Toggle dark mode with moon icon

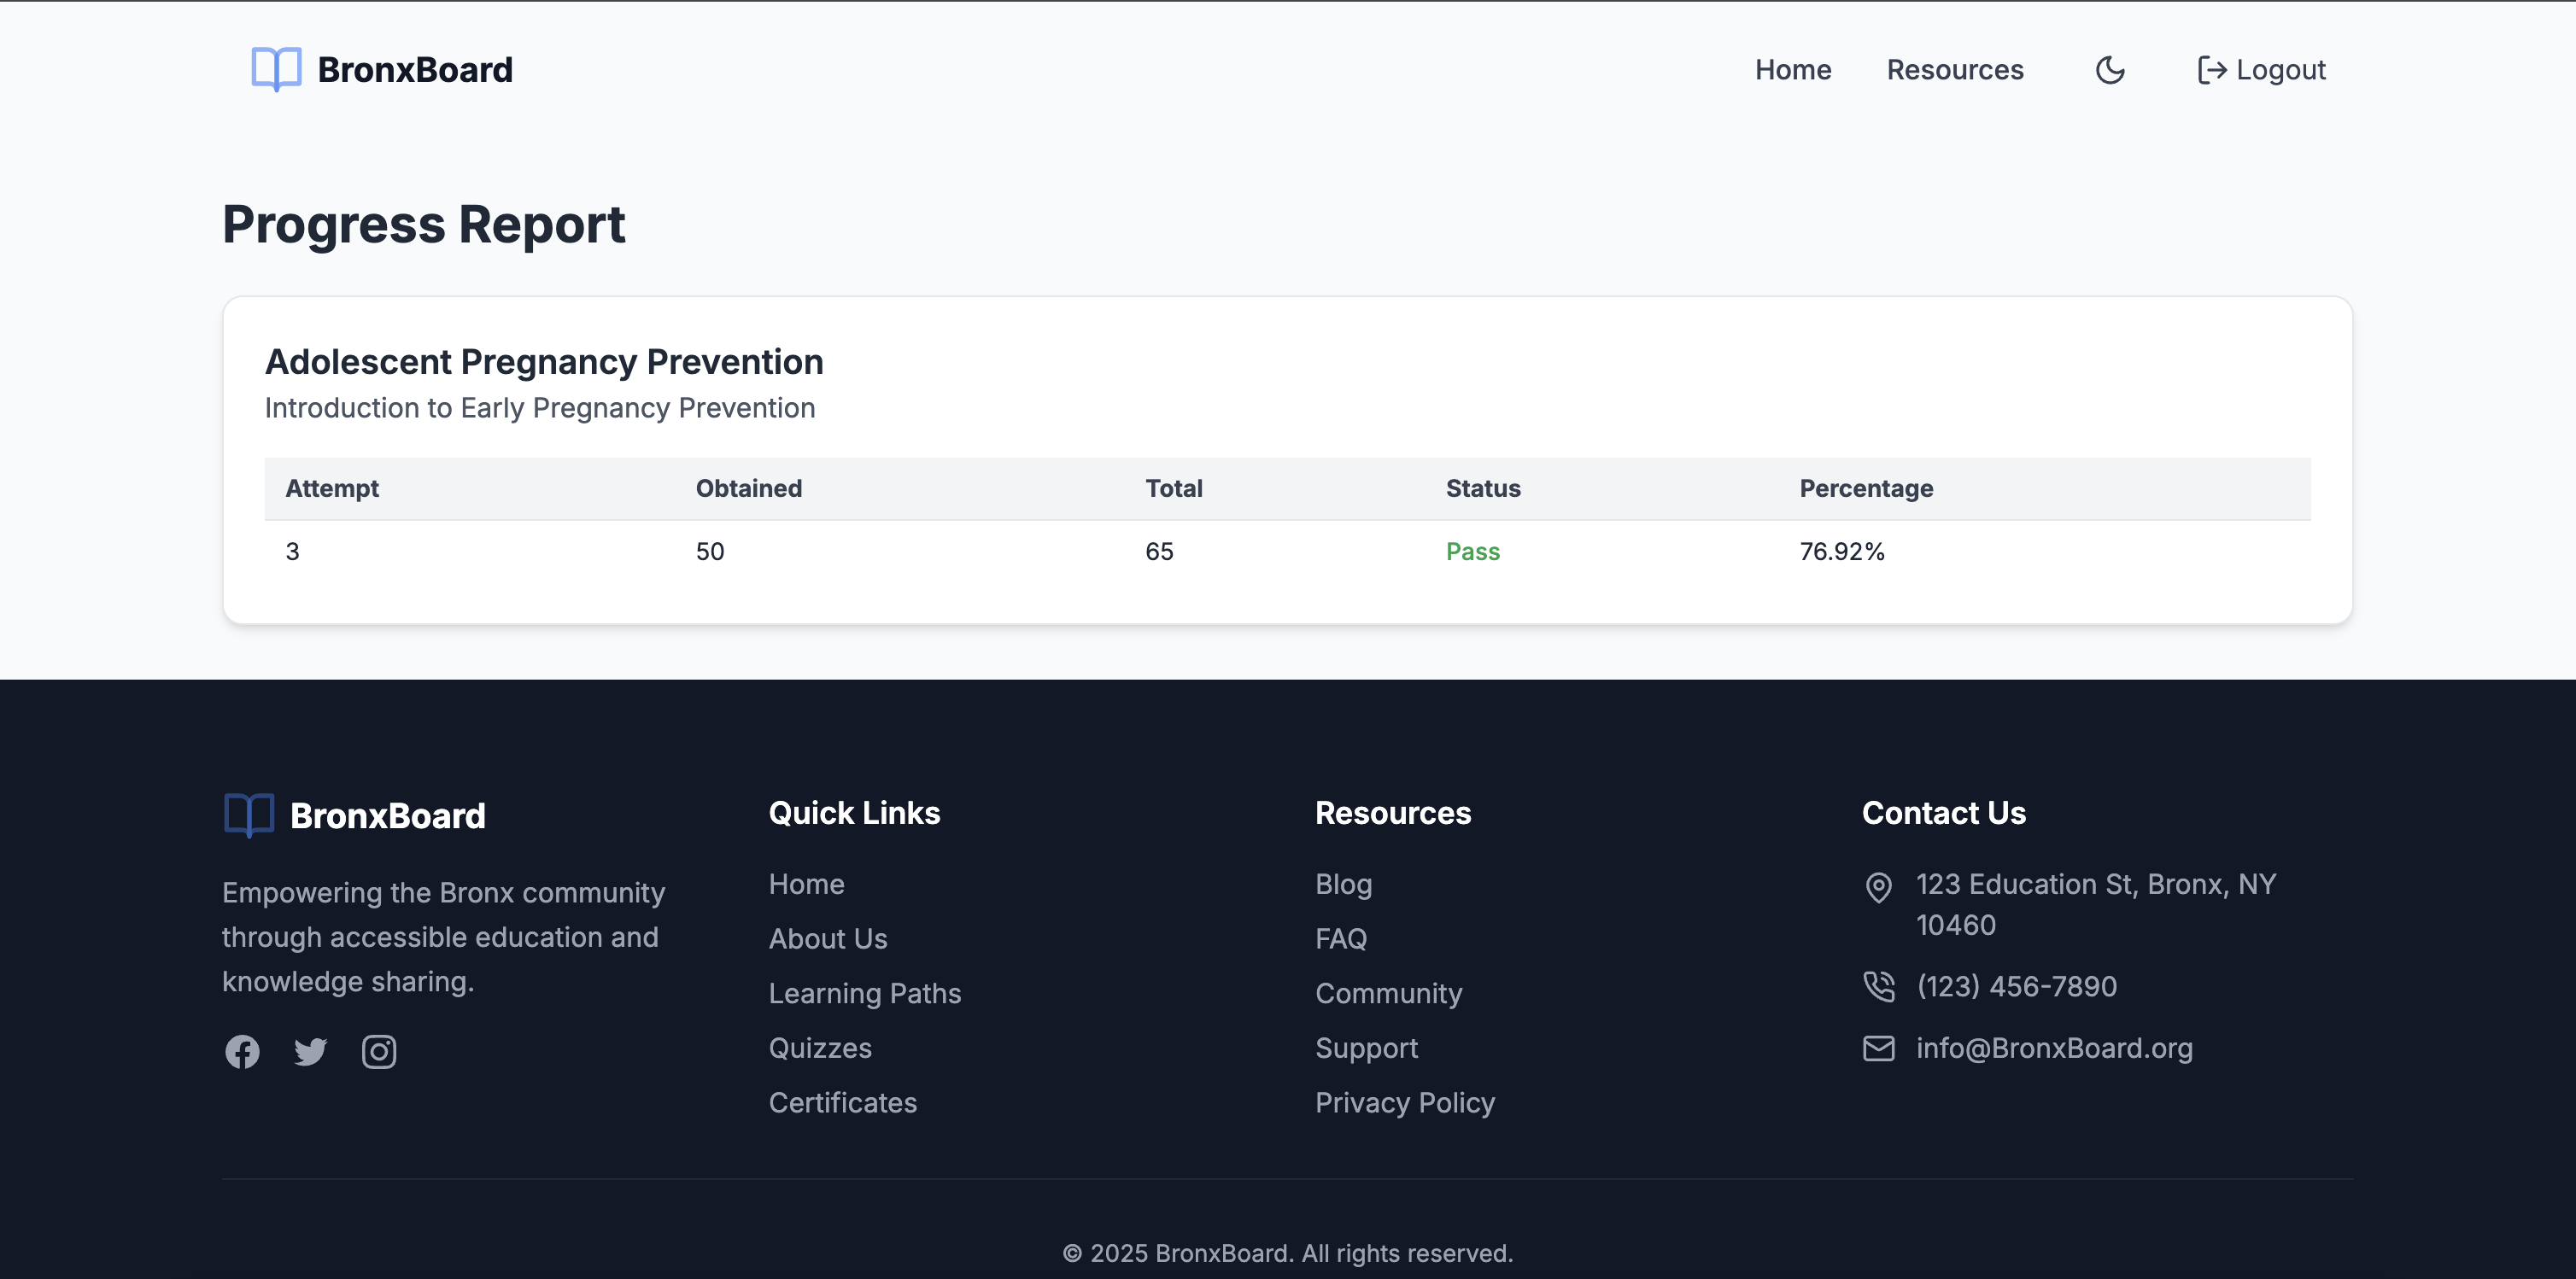pyautogui.click(x=2110, y=70)
